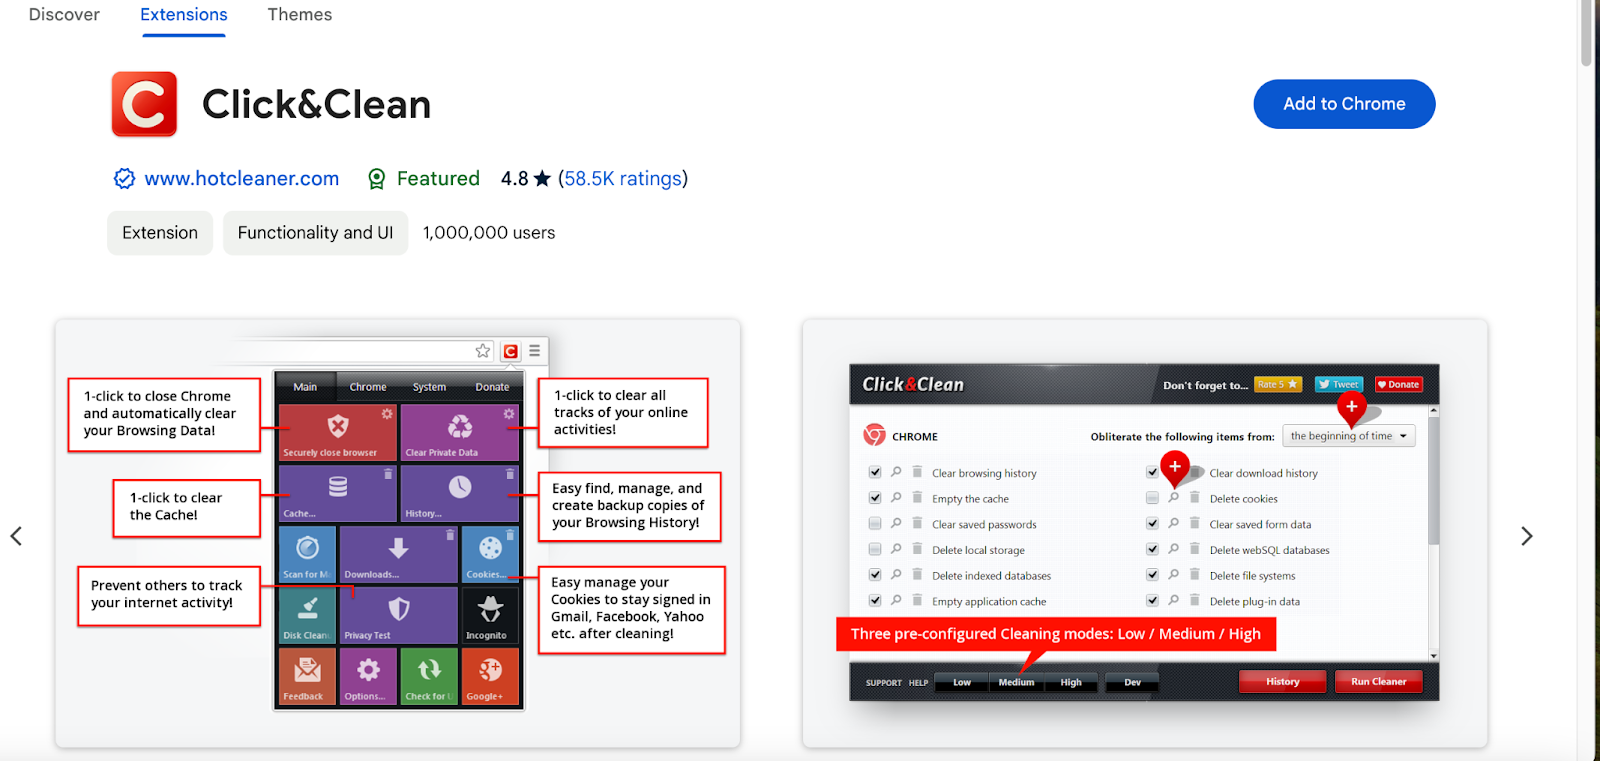Select the Main tab in the popup screenshot
The height and width of the screenshot is (761, 1600).
305,387
